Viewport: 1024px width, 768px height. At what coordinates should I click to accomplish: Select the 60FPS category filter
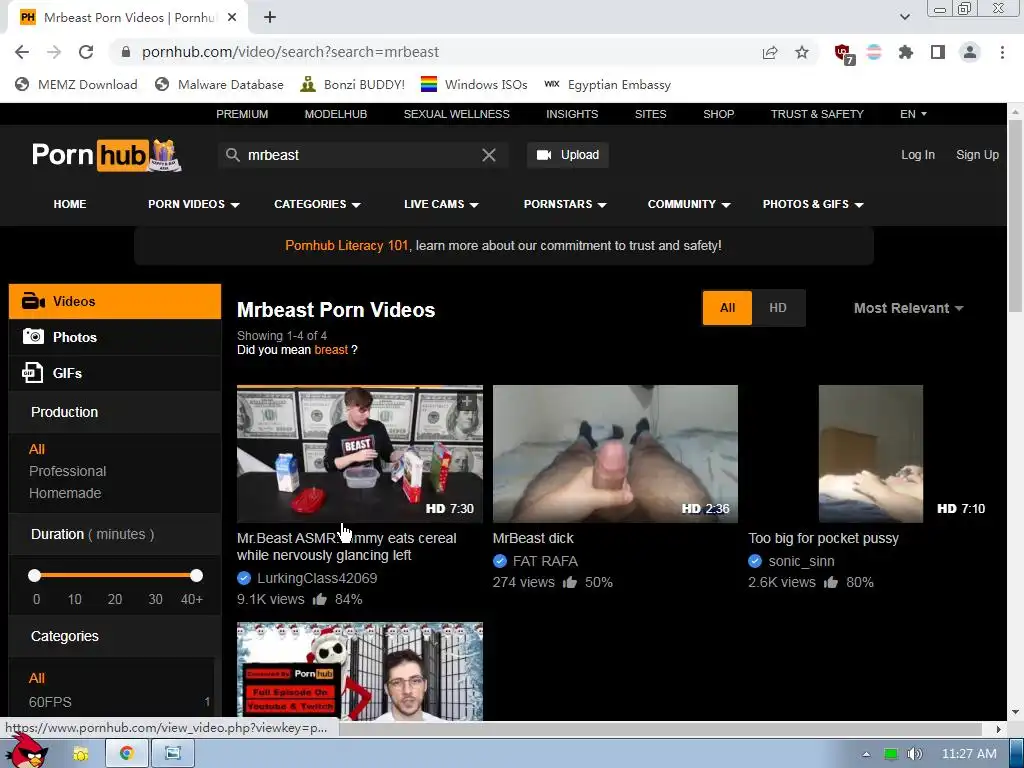pos(50,702)
